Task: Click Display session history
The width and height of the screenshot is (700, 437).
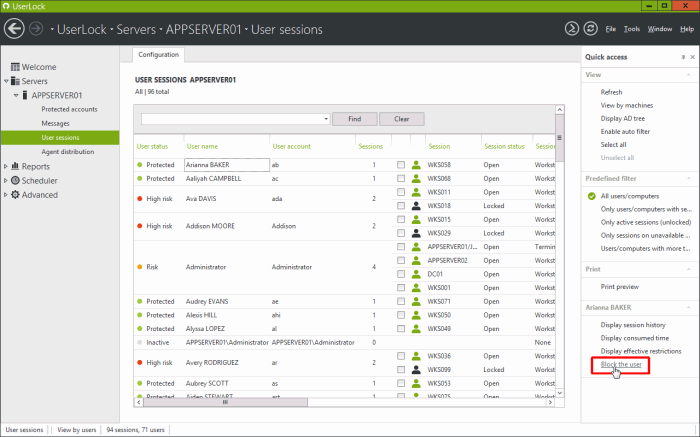Action: (633, 325)
